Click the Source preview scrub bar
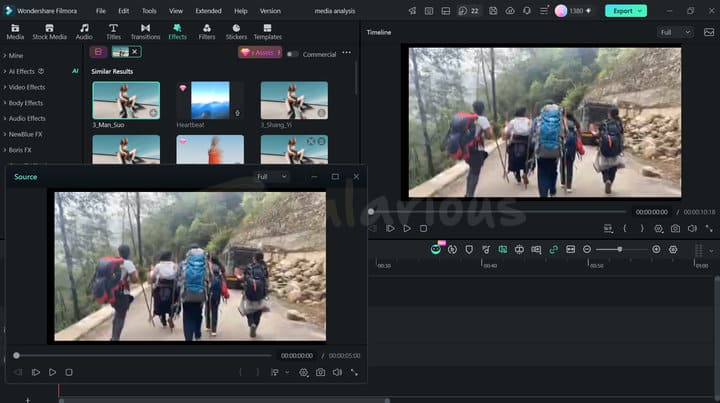 (143, 356)
